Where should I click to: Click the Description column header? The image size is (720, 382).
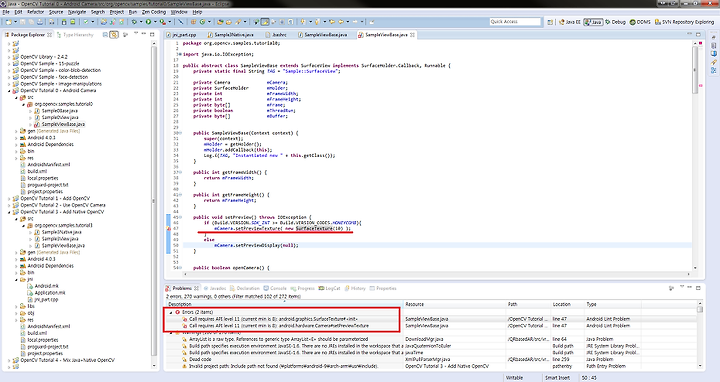tap(284, 304)
